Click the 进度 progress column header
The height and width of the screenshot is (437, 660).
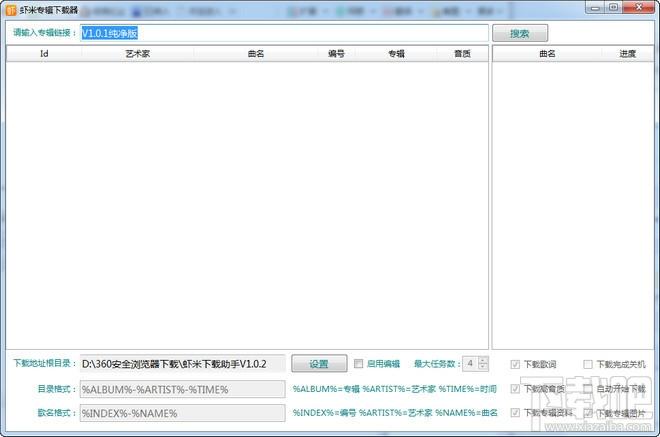627,53
